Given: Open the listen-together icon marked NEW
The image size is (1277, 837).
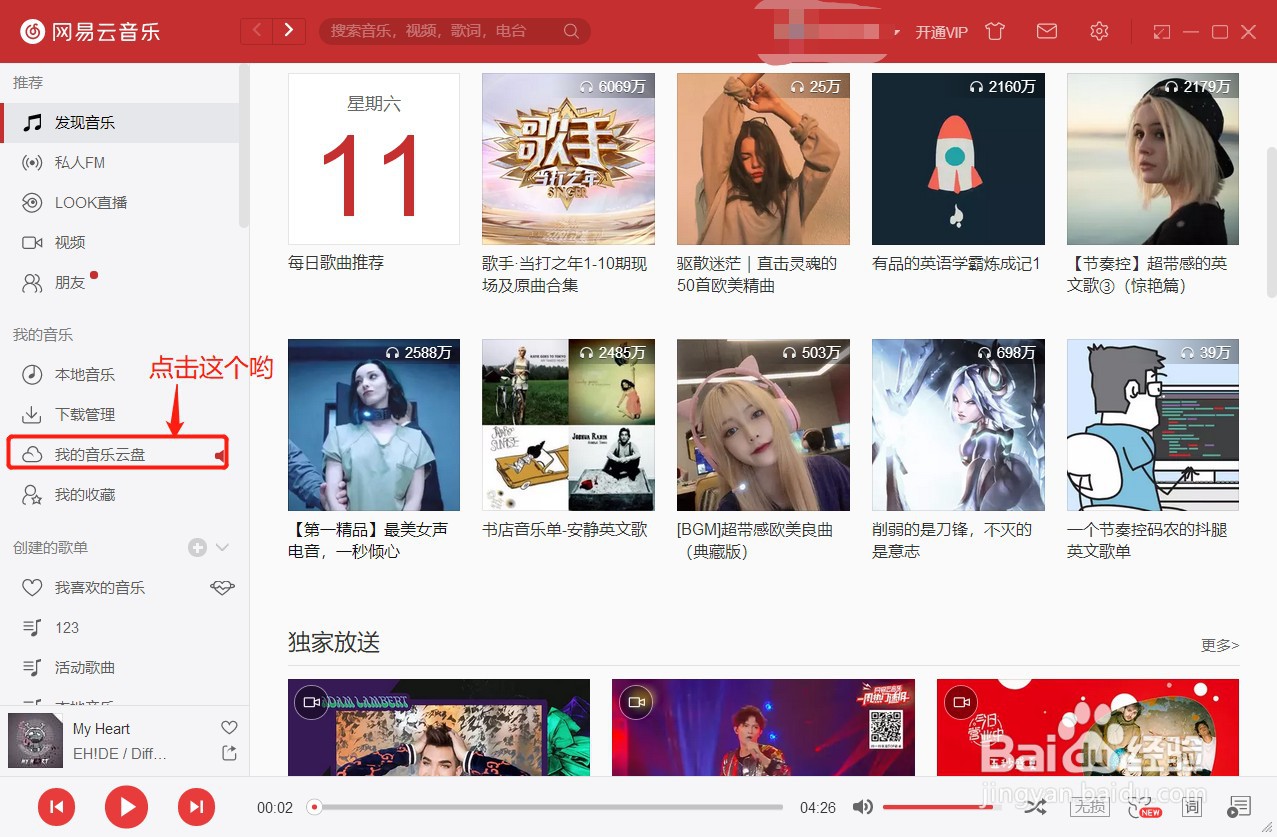Looking at the screenshot, I should coord(1142,807).
